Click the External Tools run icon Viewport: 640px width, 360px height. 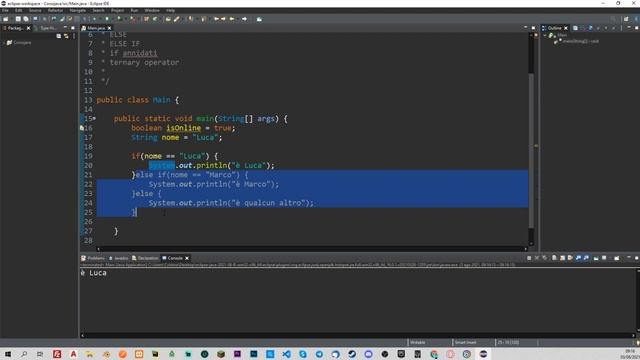coord(132,19)
